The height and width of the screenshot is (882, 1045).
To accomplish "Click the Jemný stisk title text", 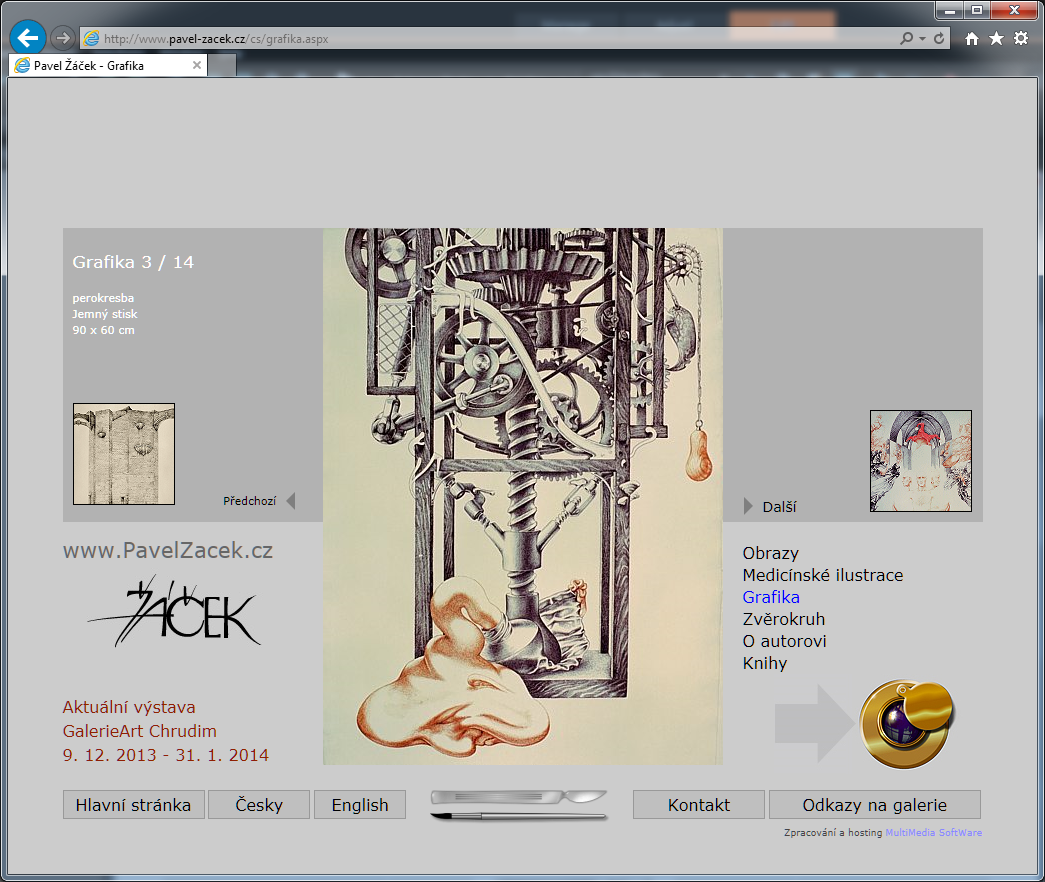I will point(105,314).
